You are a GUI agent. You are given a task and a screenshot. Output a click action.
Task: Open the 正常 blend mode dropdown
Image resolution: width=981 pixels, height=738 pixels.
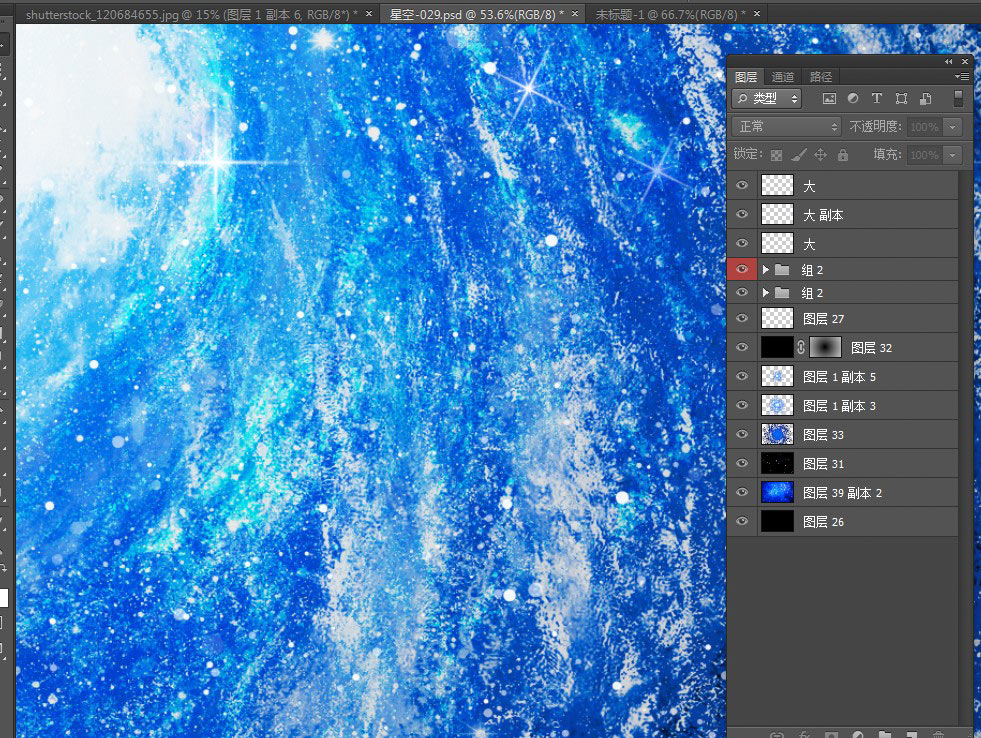click(786, 126)
